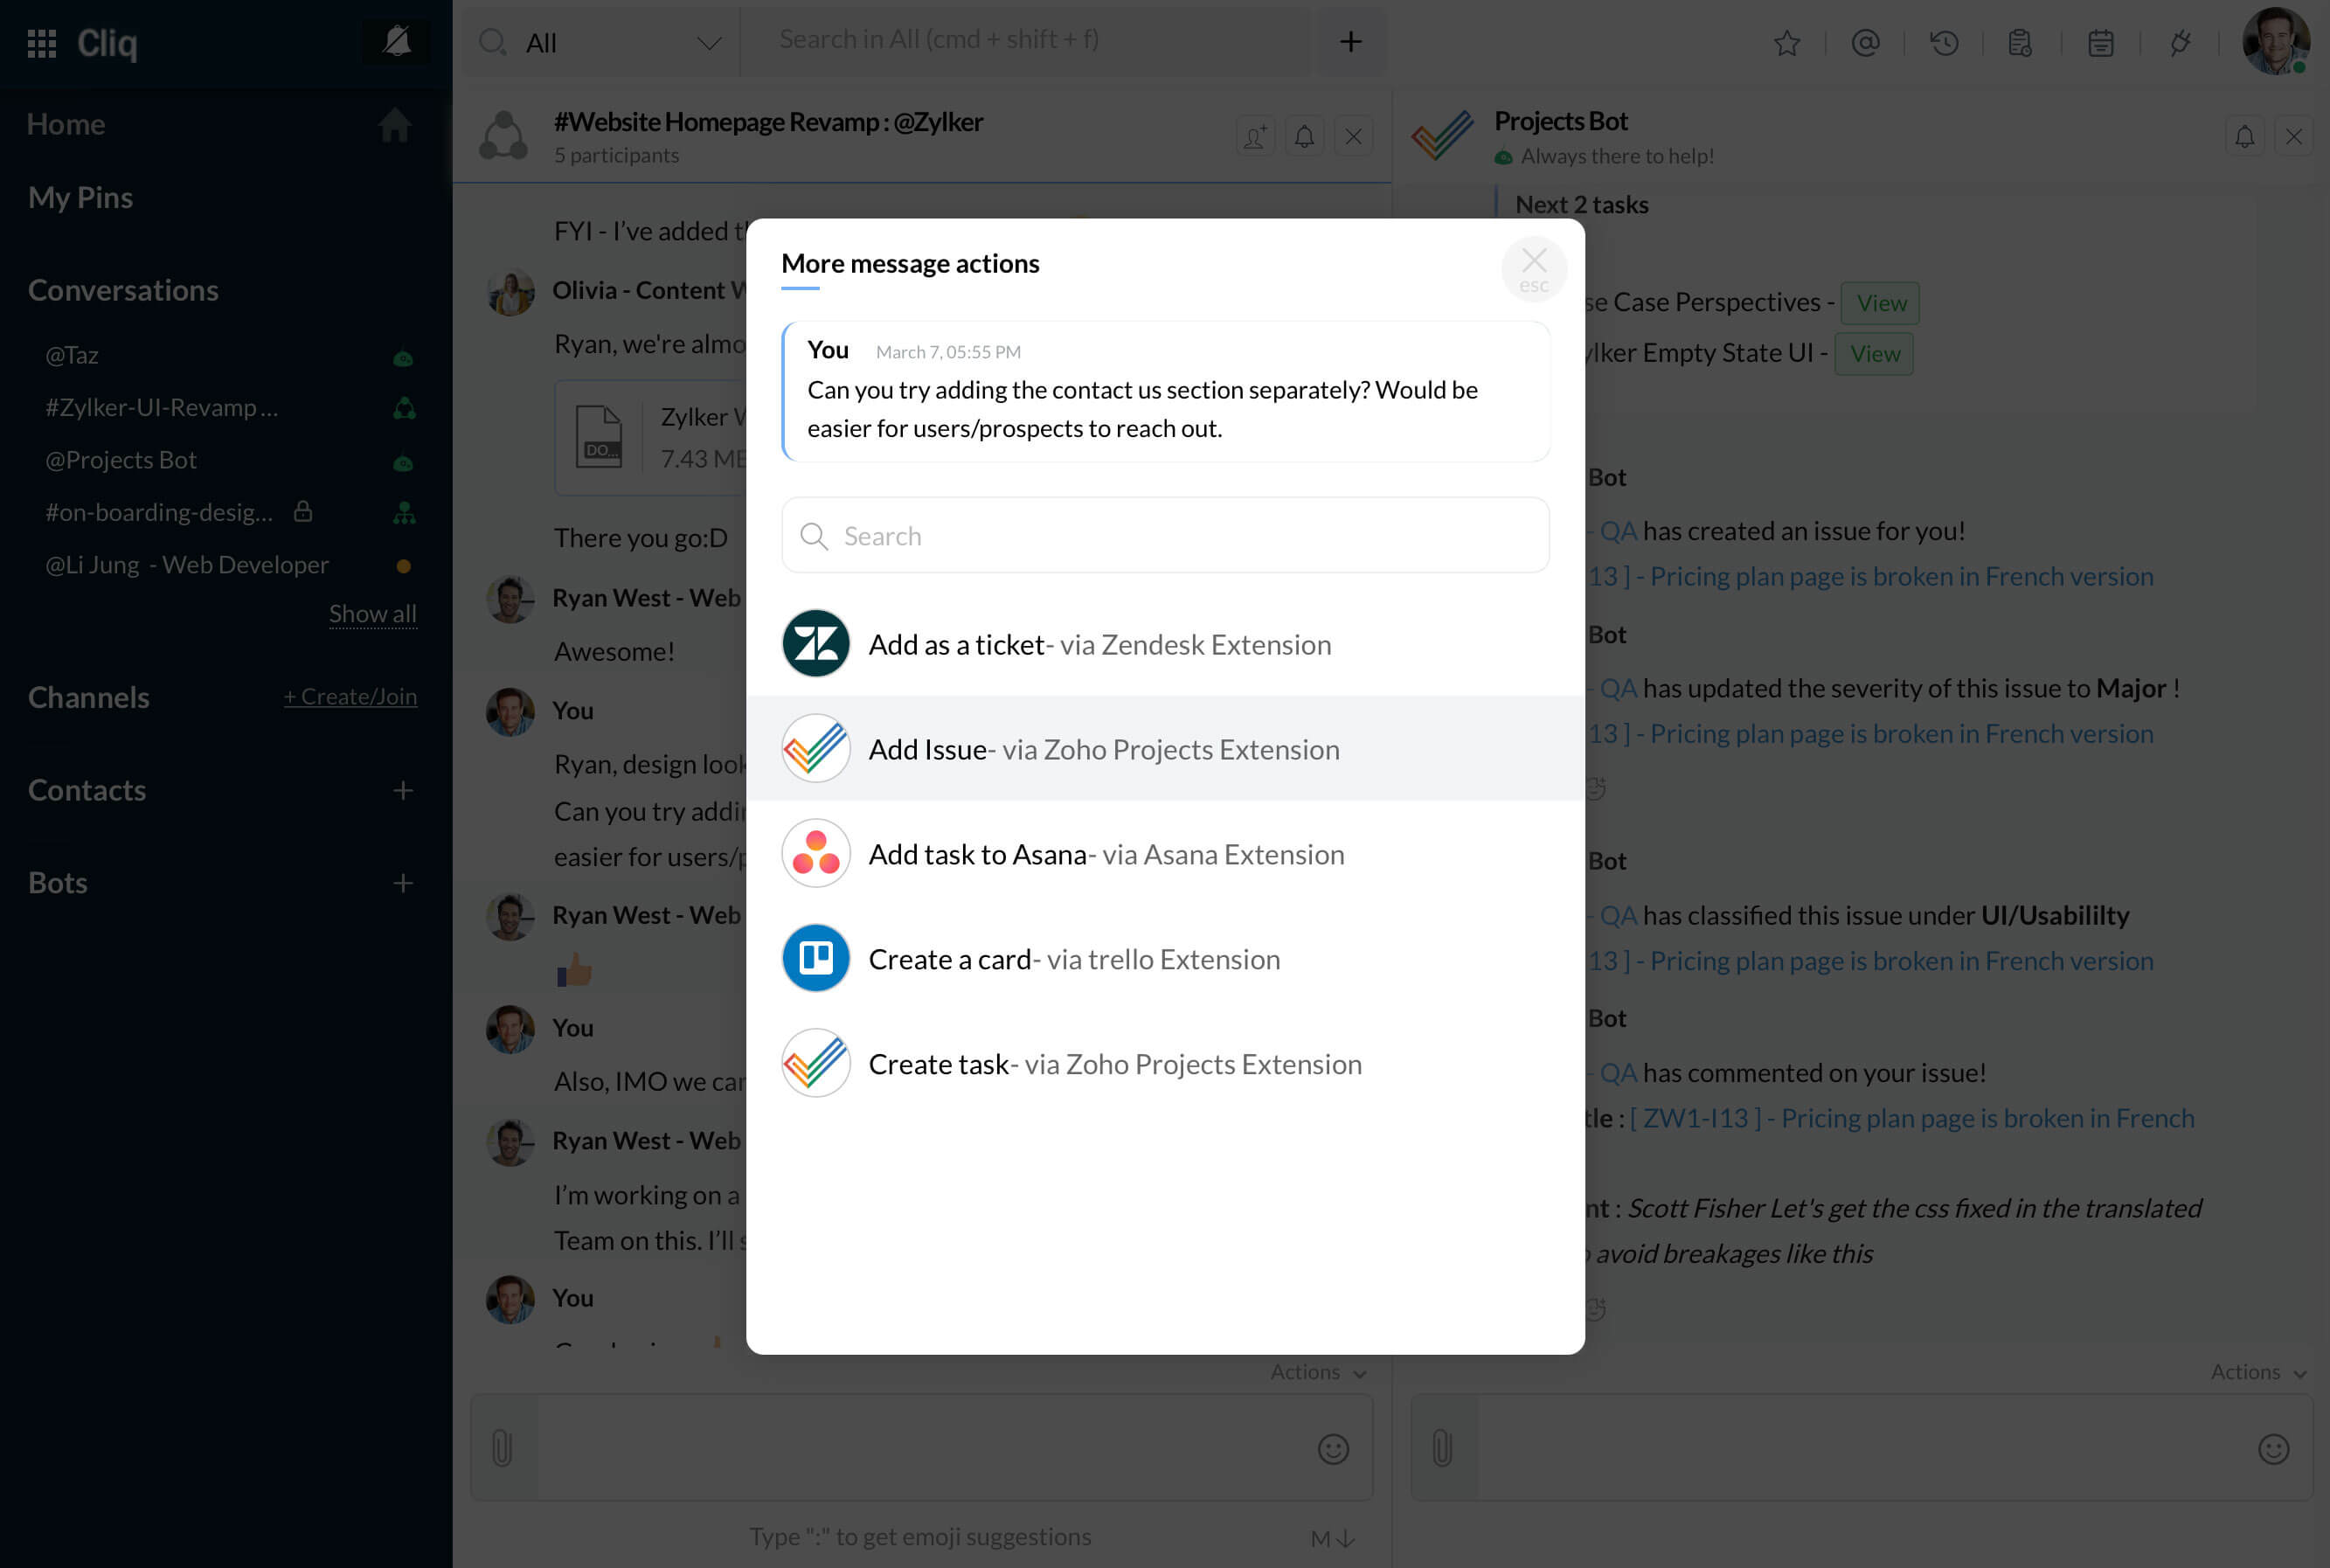Click the Trello extension icon

coord(816,958)
